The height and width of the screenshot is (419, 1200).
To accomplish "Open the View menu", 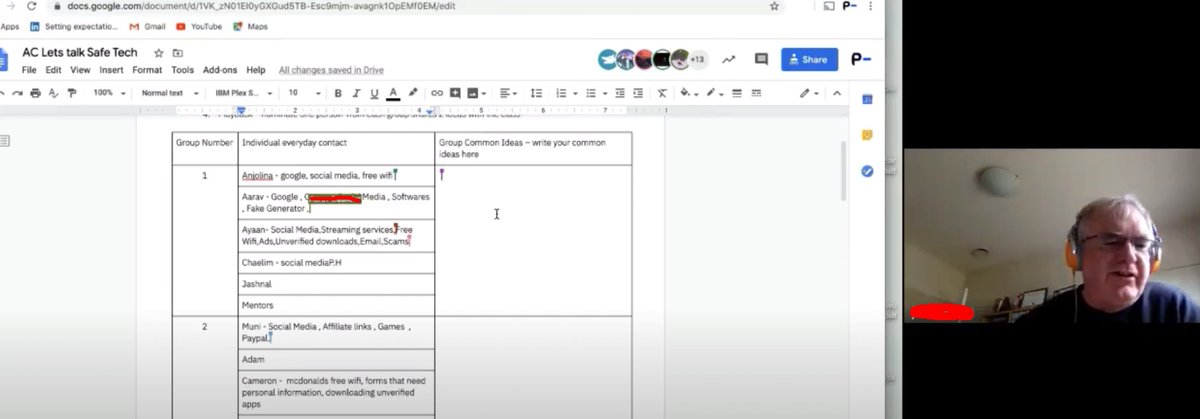I will [x=80, y=70].
